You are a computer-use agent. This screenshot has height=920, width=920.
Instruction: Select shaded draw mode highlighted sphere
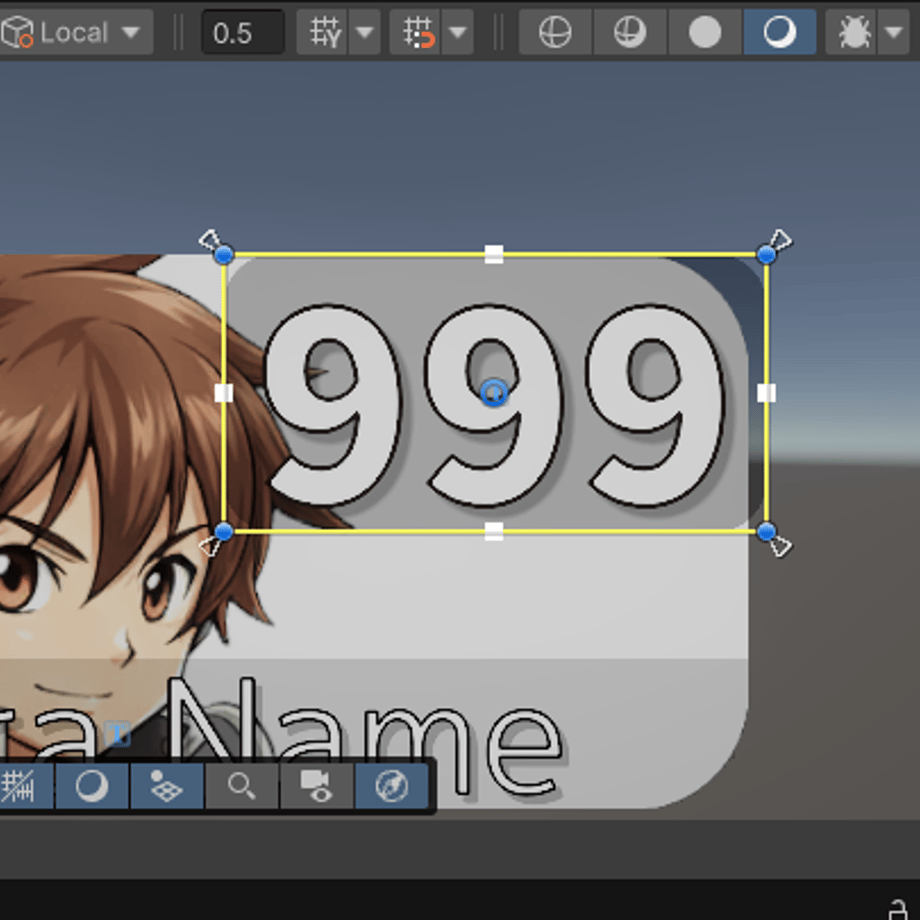tap(780, 32)
